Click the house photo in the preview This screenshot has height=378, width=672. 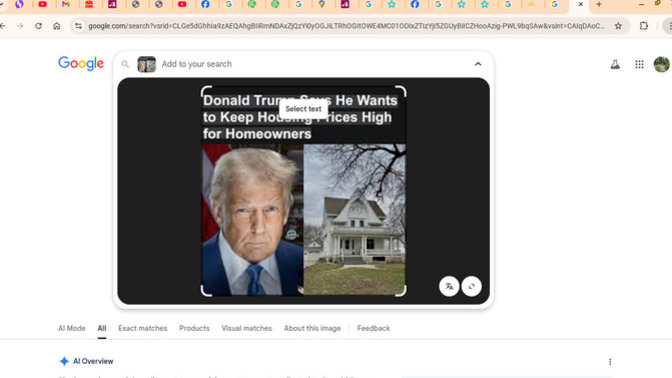(x=354, y=219)
